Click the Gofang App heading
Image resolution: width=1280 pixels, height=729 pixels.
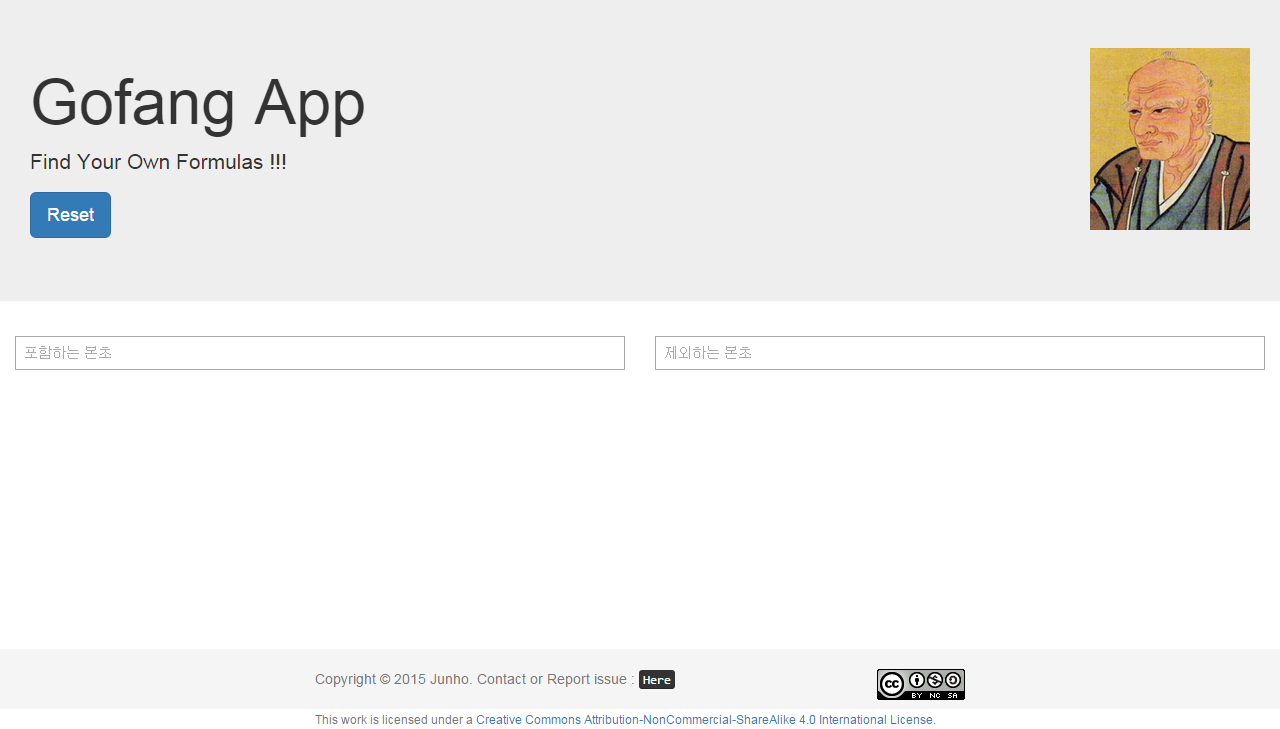198,102
